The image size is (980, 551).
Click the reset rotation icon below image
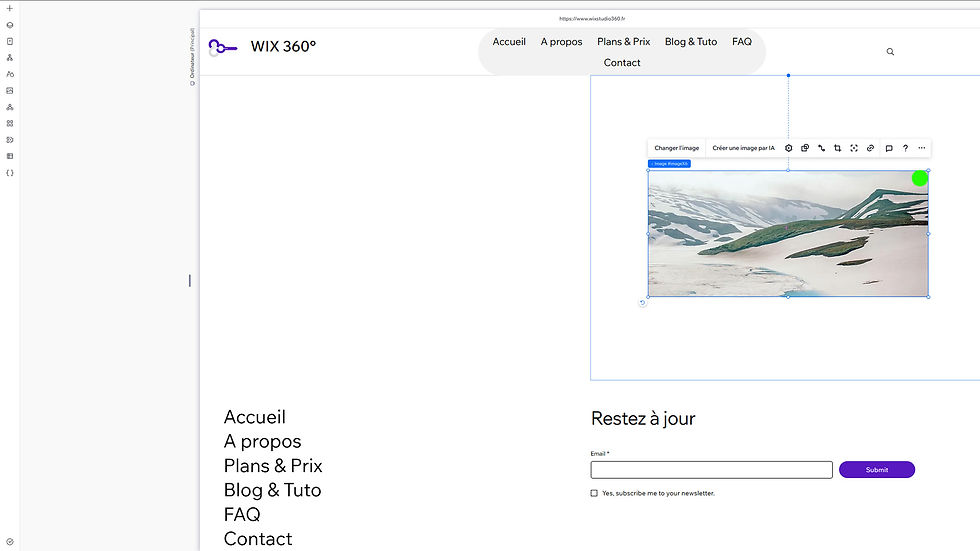point(642,303)
